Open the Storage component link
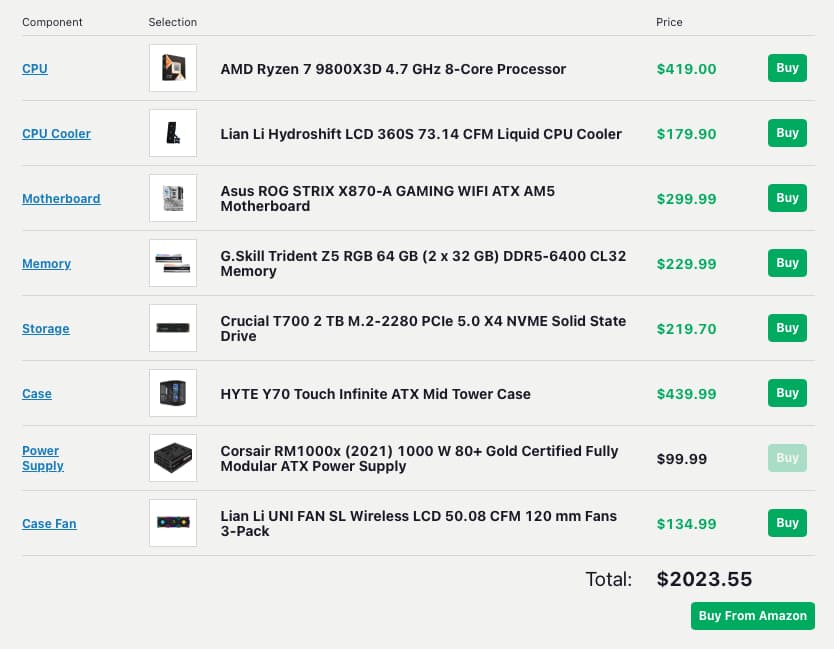 click(x=45, y=328)
